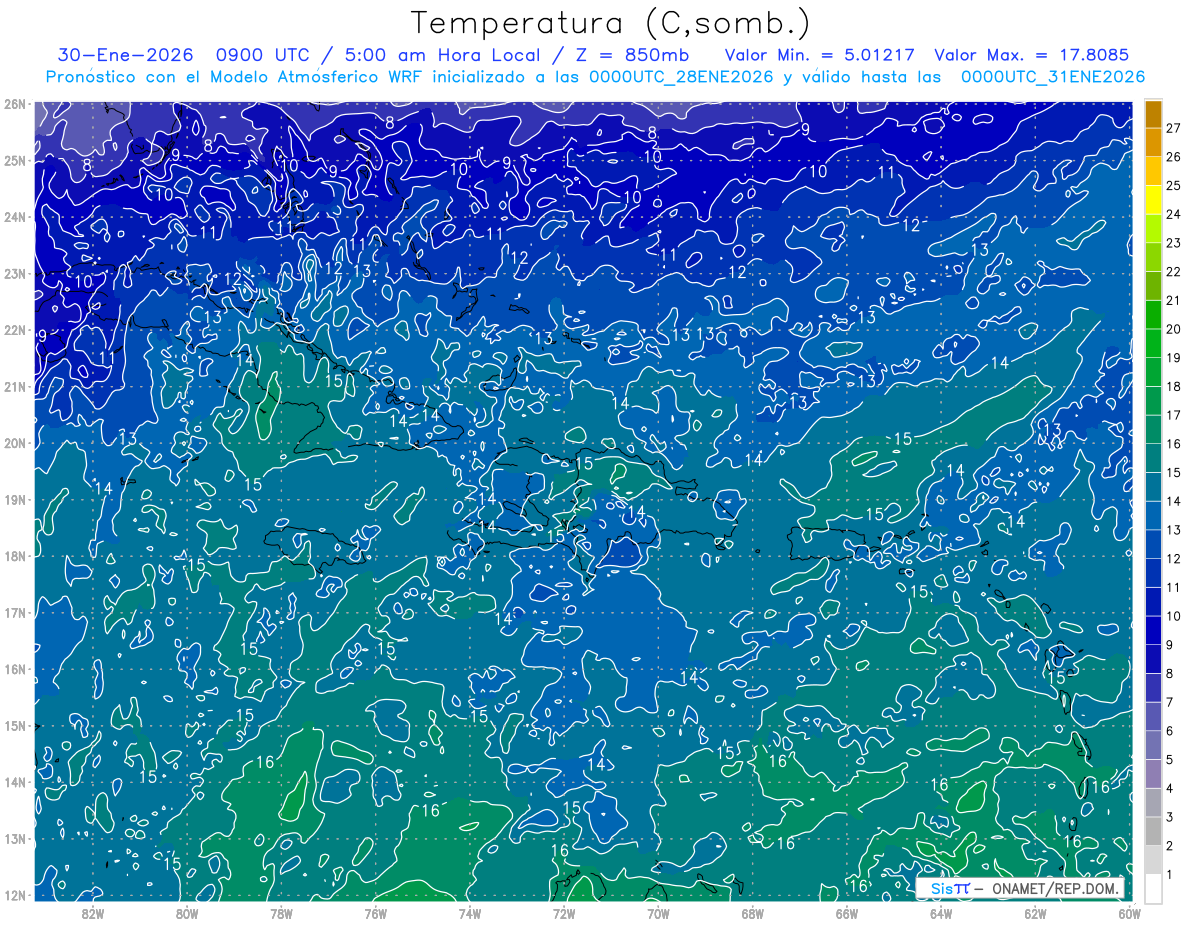1200x927 pixels.
Task: Click the "Valor Min. = 5.01217" value
Action: pyautogui.click(x=820, y=55)
